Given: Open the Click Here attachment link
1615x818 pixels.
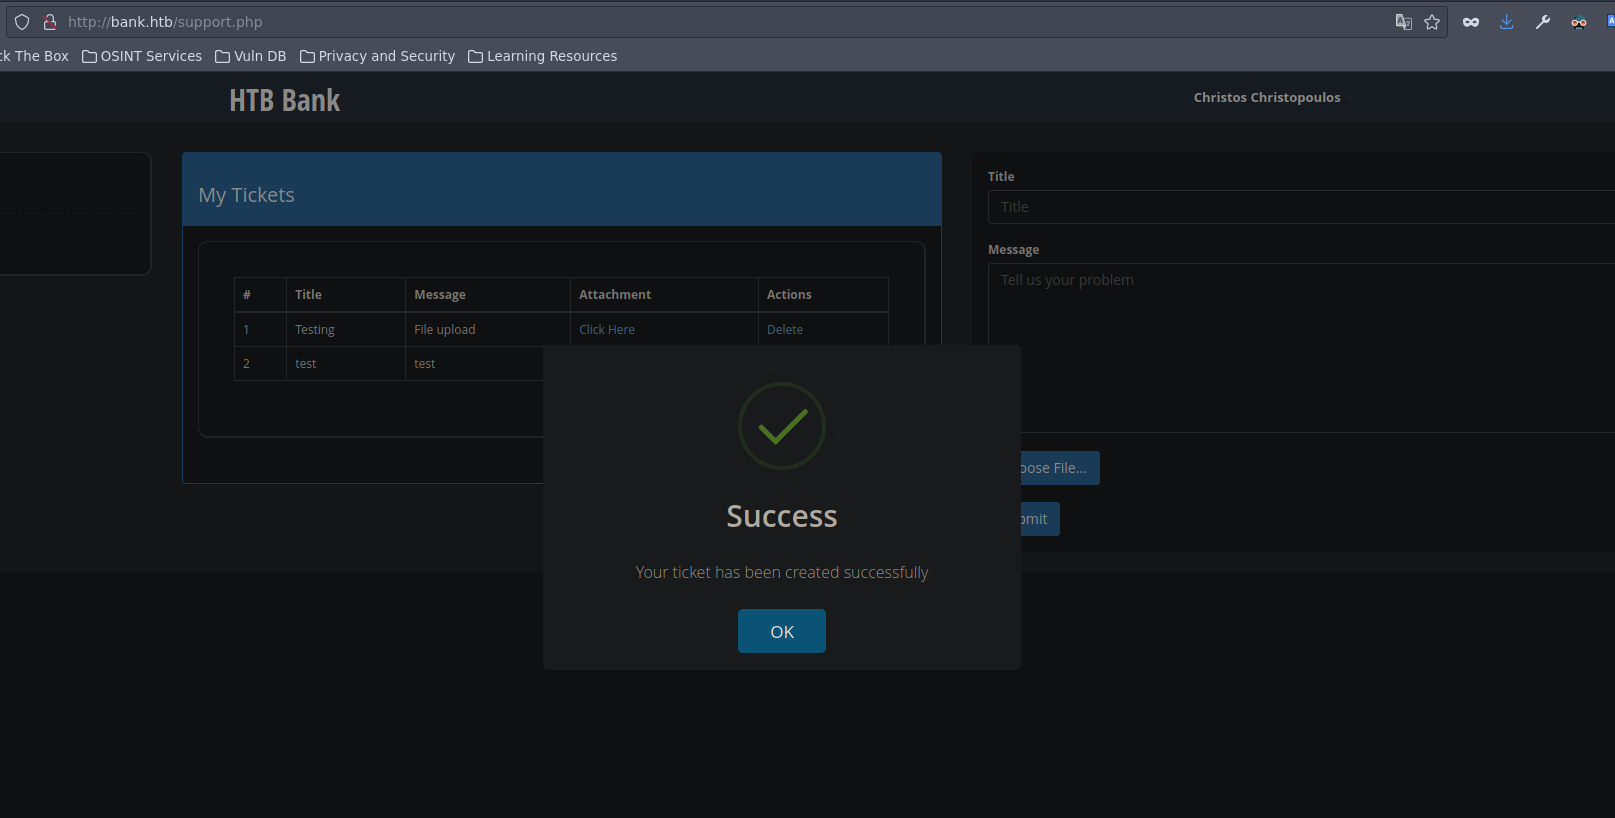Looking at the screenshot, I should tap(606, 329).
